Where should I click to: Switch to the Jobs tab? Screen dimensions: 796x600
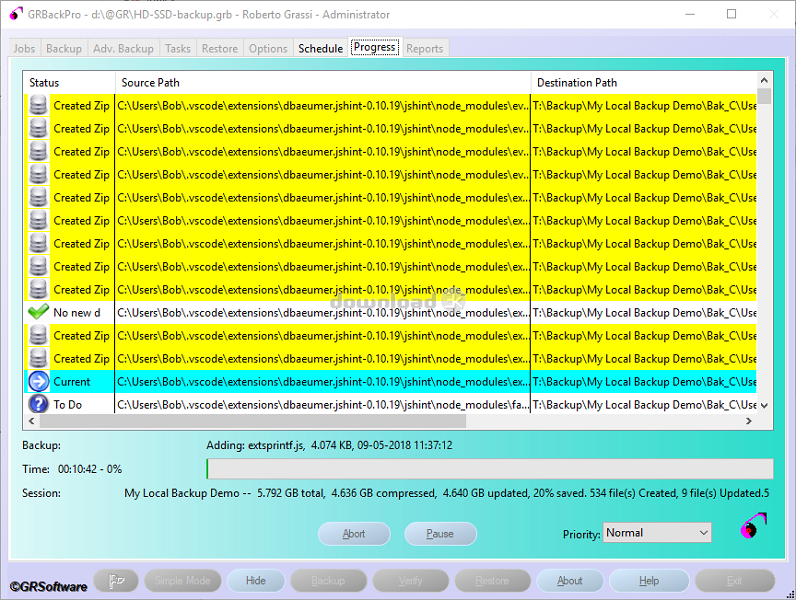(24, 48)
